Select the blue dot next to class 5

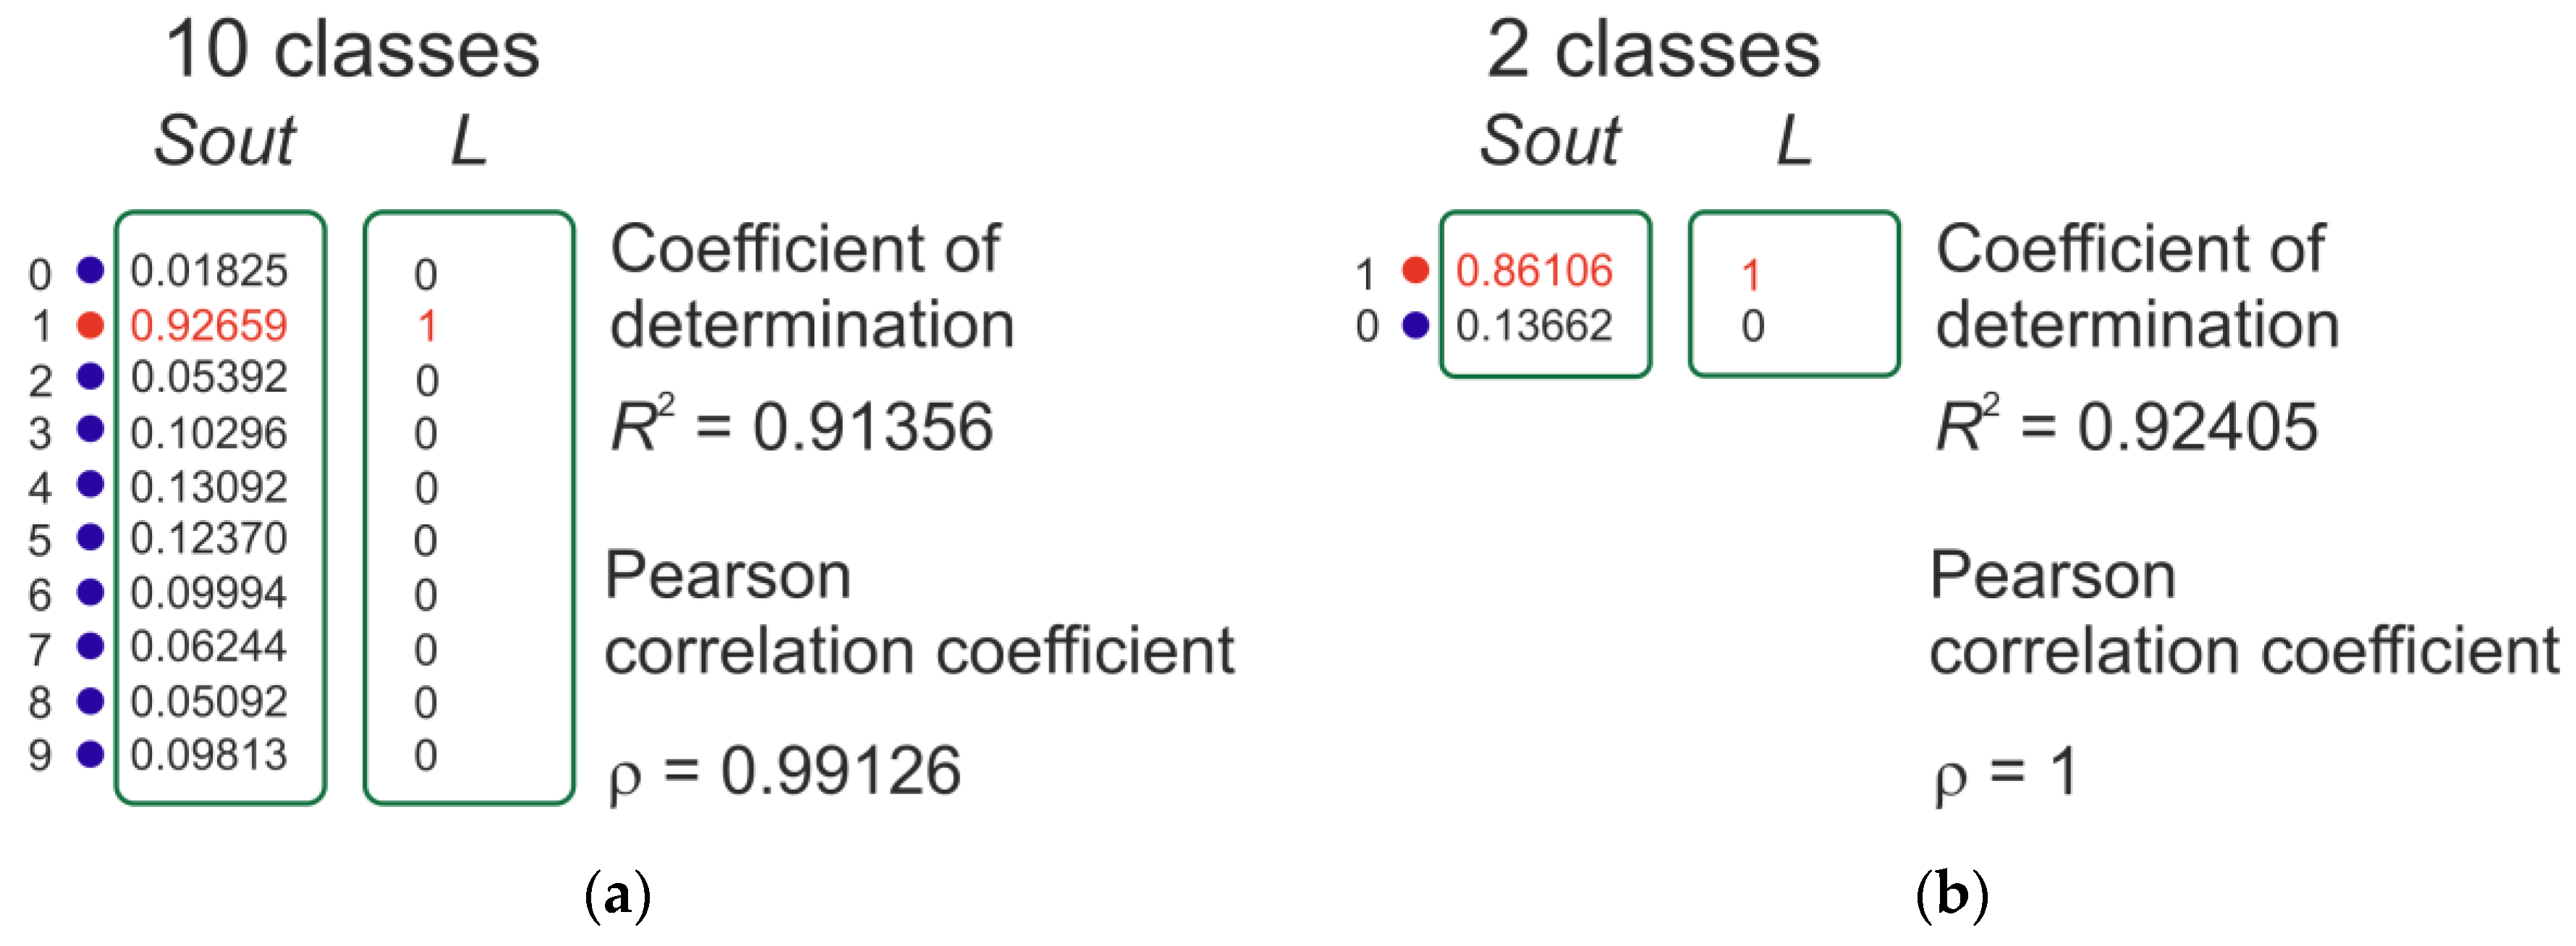pyautogui.click(x=90, y=538)
